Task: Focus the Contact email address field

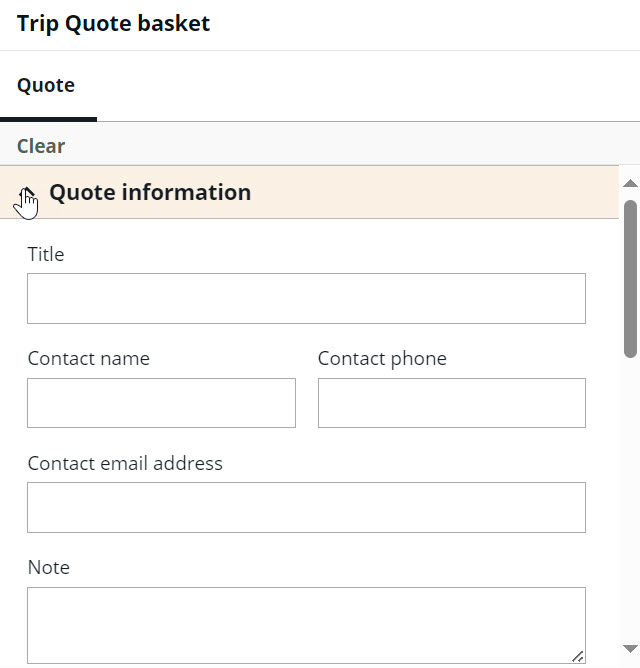Action: pos(306,507)
